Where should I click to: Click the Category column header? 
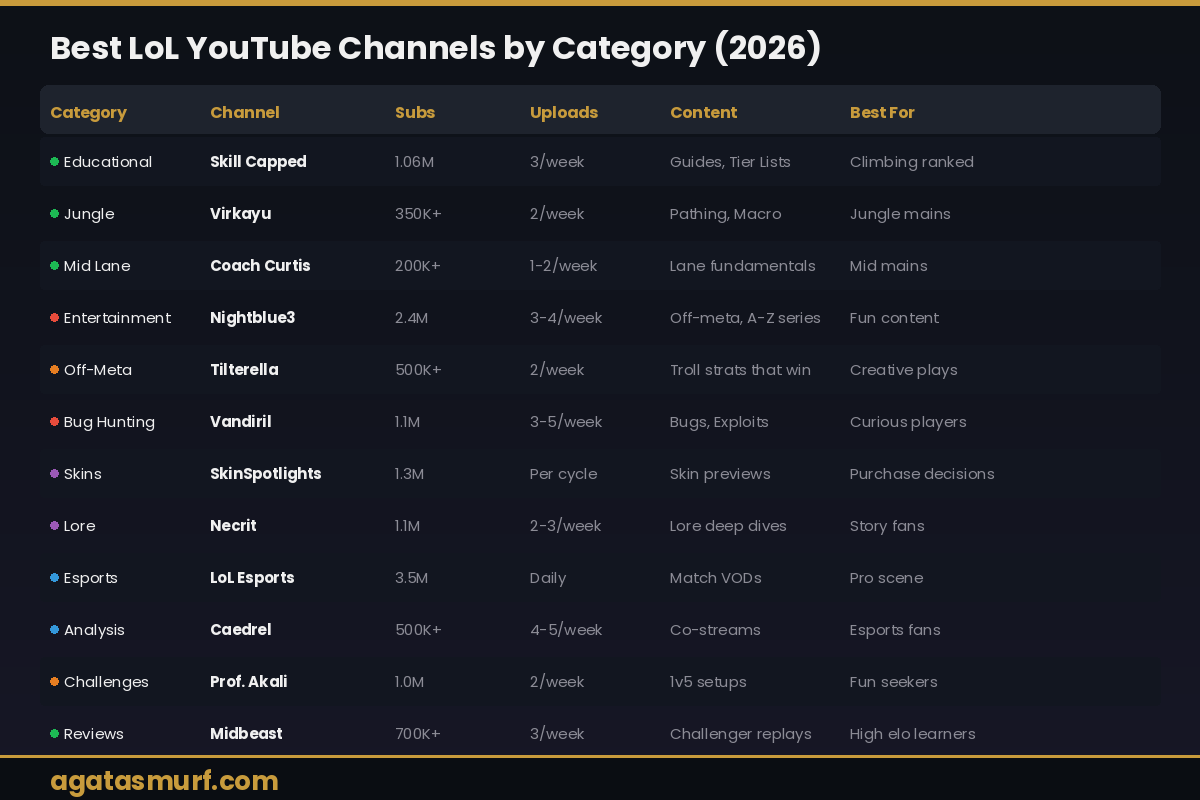click(x=88, y=113)
